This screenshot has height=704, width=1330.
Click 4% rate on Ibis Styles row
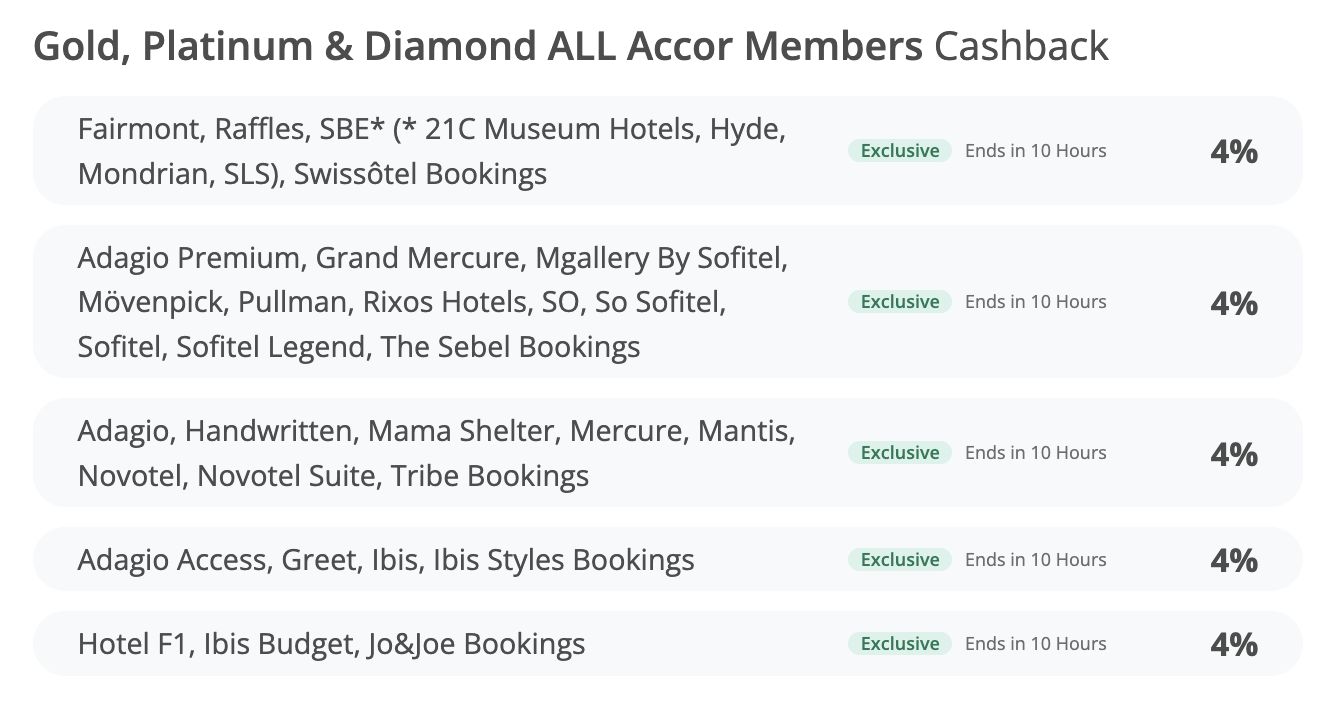[1233, 560]
